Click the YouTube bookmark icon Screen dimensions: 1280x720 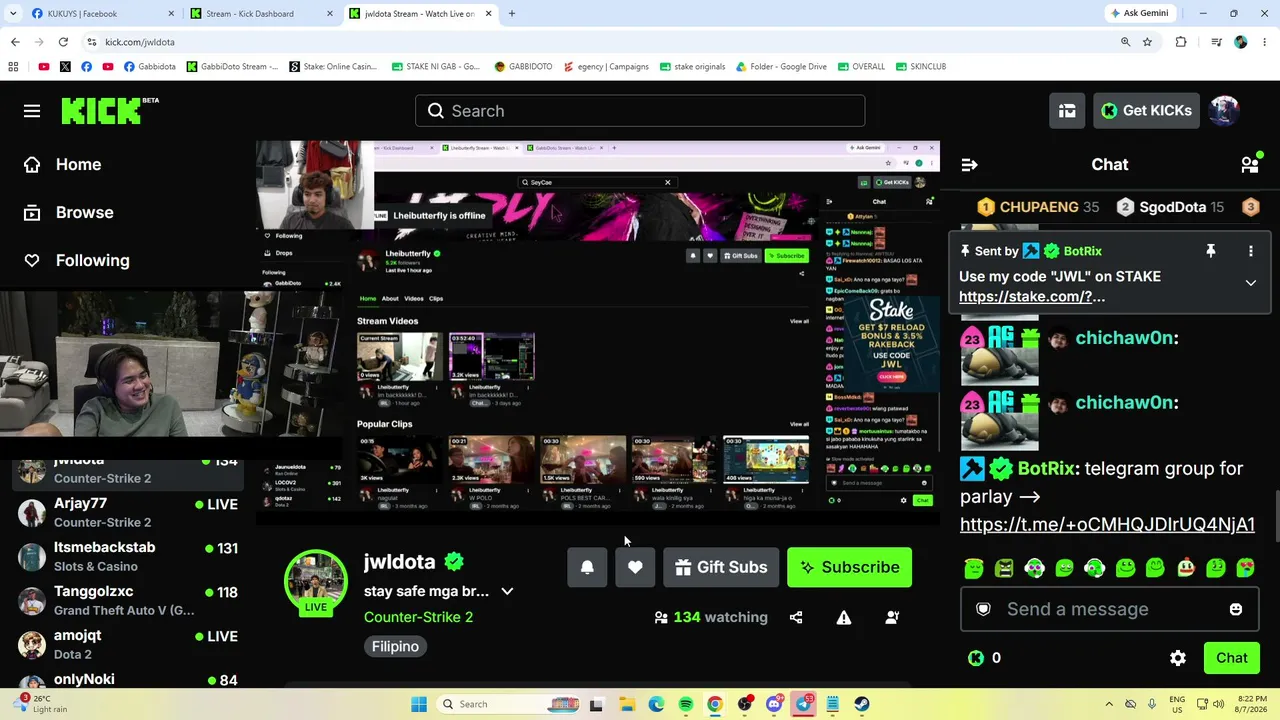pyautogui.click(x=43, y=67)
